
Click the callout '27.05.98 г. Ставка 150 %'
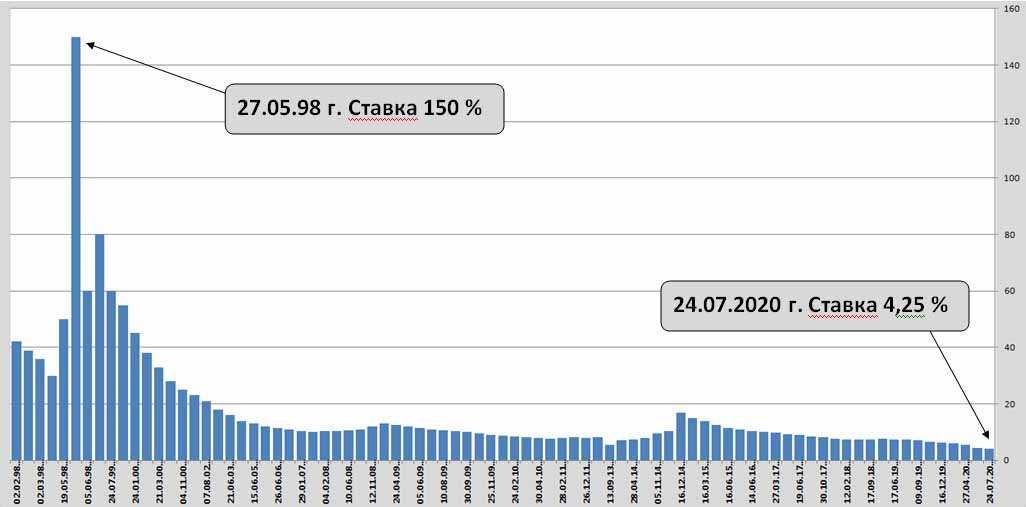pyautogui.click(x=364, y=109)
